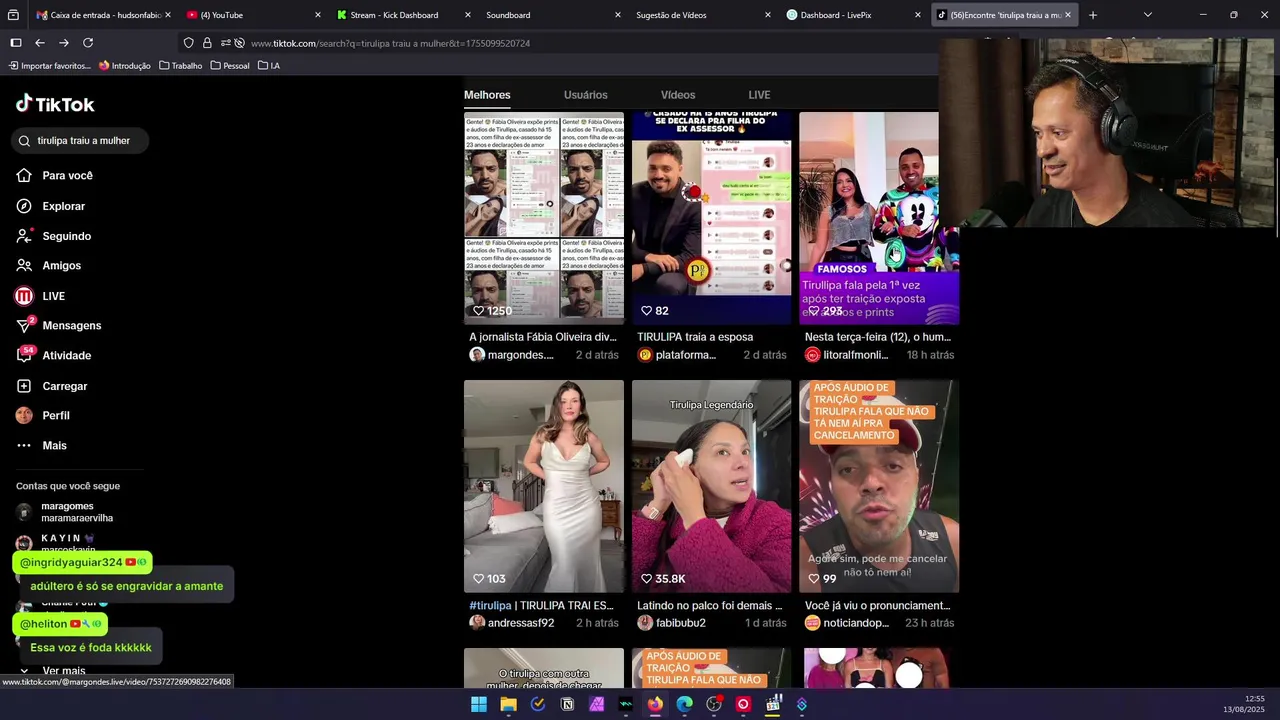The height and width of the screenshot is (720, 1280).
Task: Open the Windows Start menu
Action: click(479, 704)
